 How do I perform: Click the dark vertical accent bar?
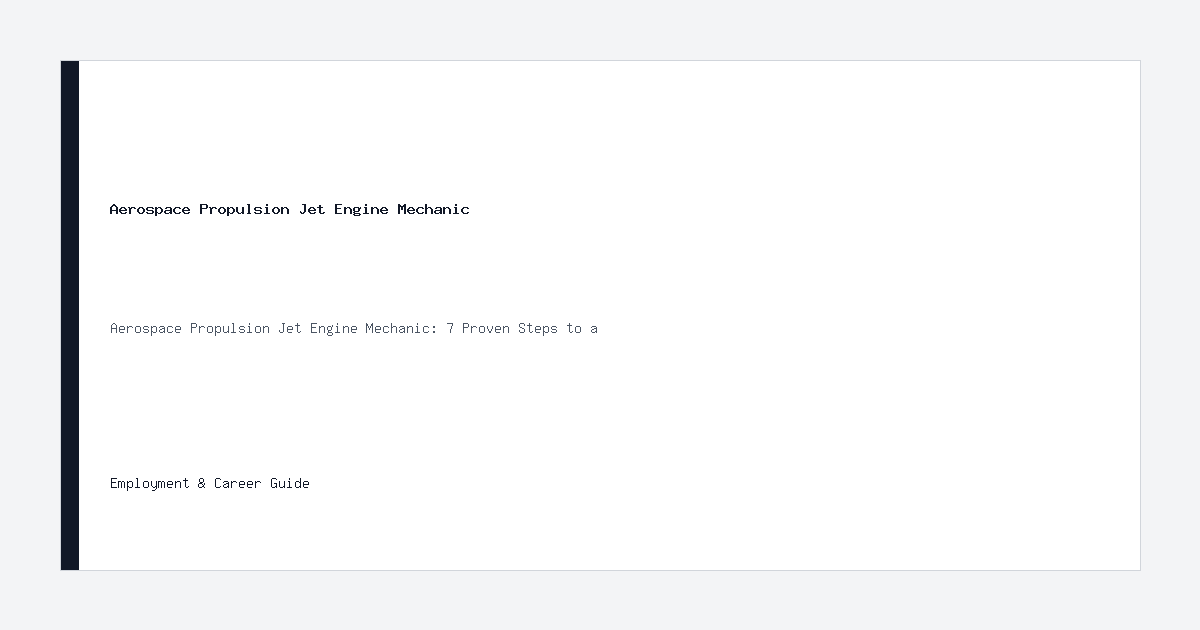point(70,315)
